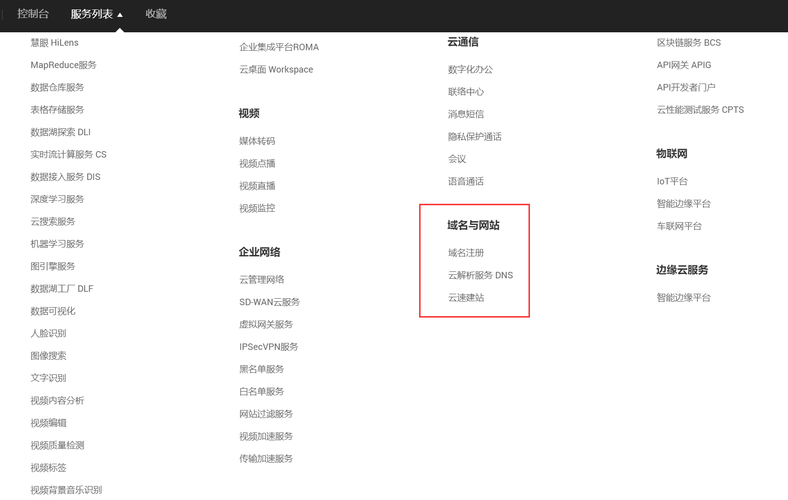Click 视频背景音乐识别 link
Image resolution: width=788 pixels, height=500 pixels.
(x=66, y=490)
